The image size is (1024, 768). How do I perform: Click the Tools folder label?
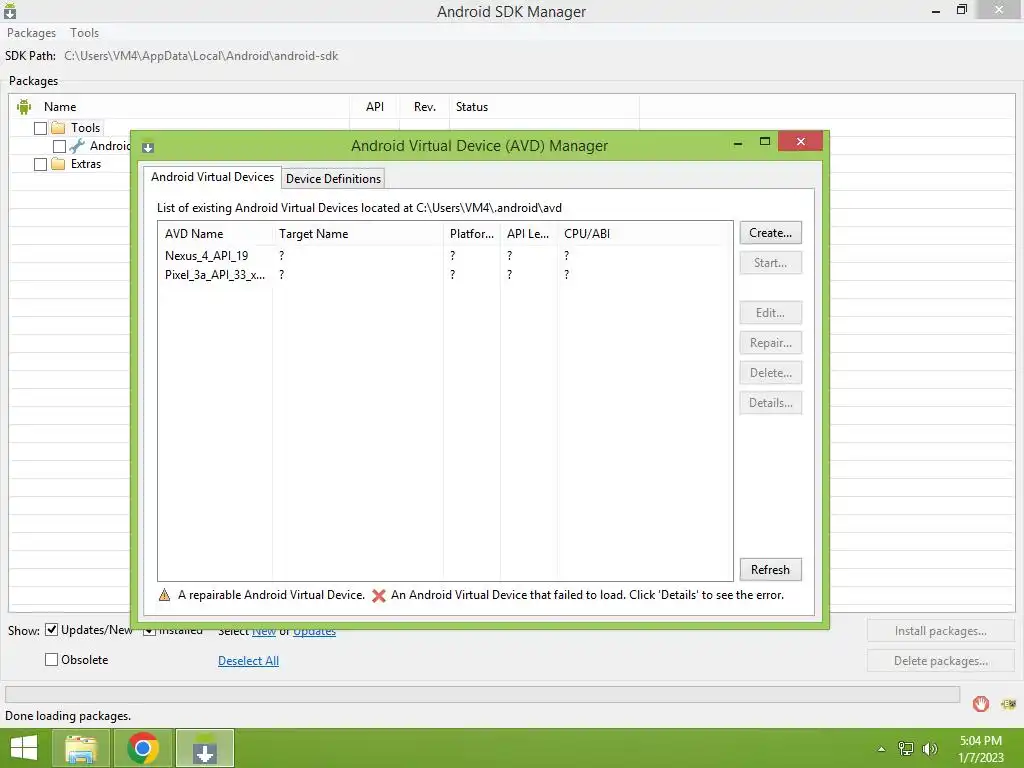(x=86, y=128)
